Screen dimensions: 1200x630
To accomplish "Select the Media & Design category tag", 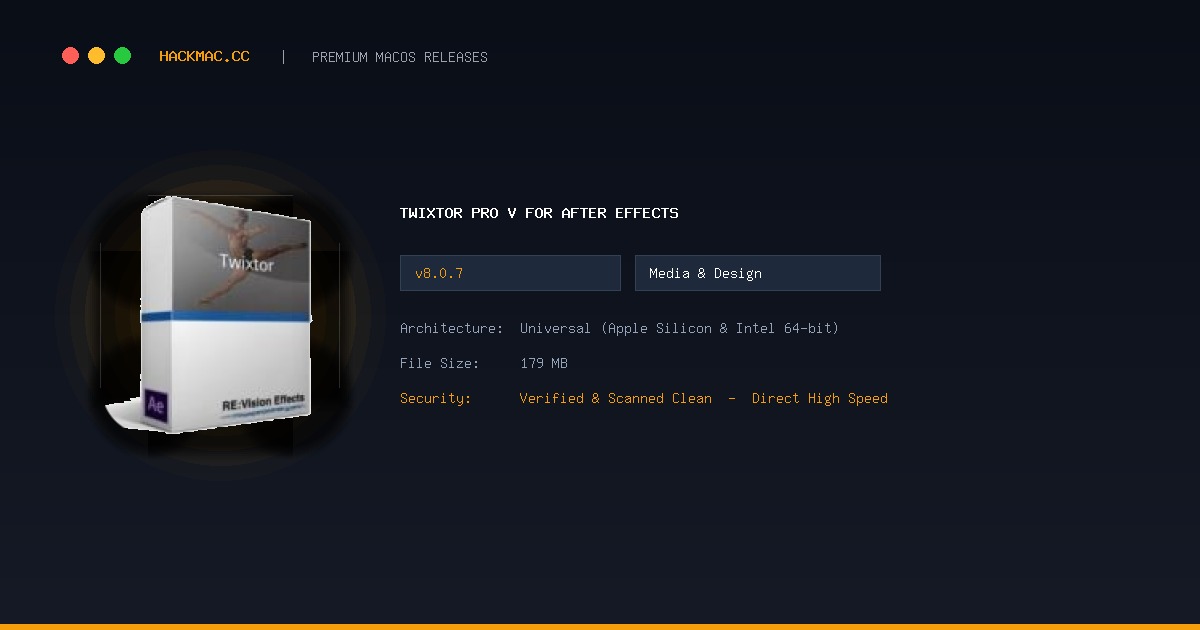I will tap(758, 273).
